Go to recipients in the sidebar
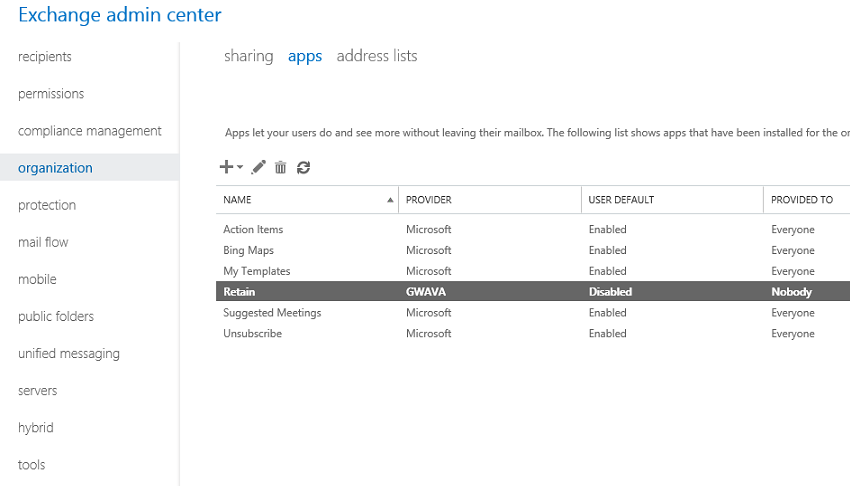Screen dimensions: 850x486 (45, 57)
